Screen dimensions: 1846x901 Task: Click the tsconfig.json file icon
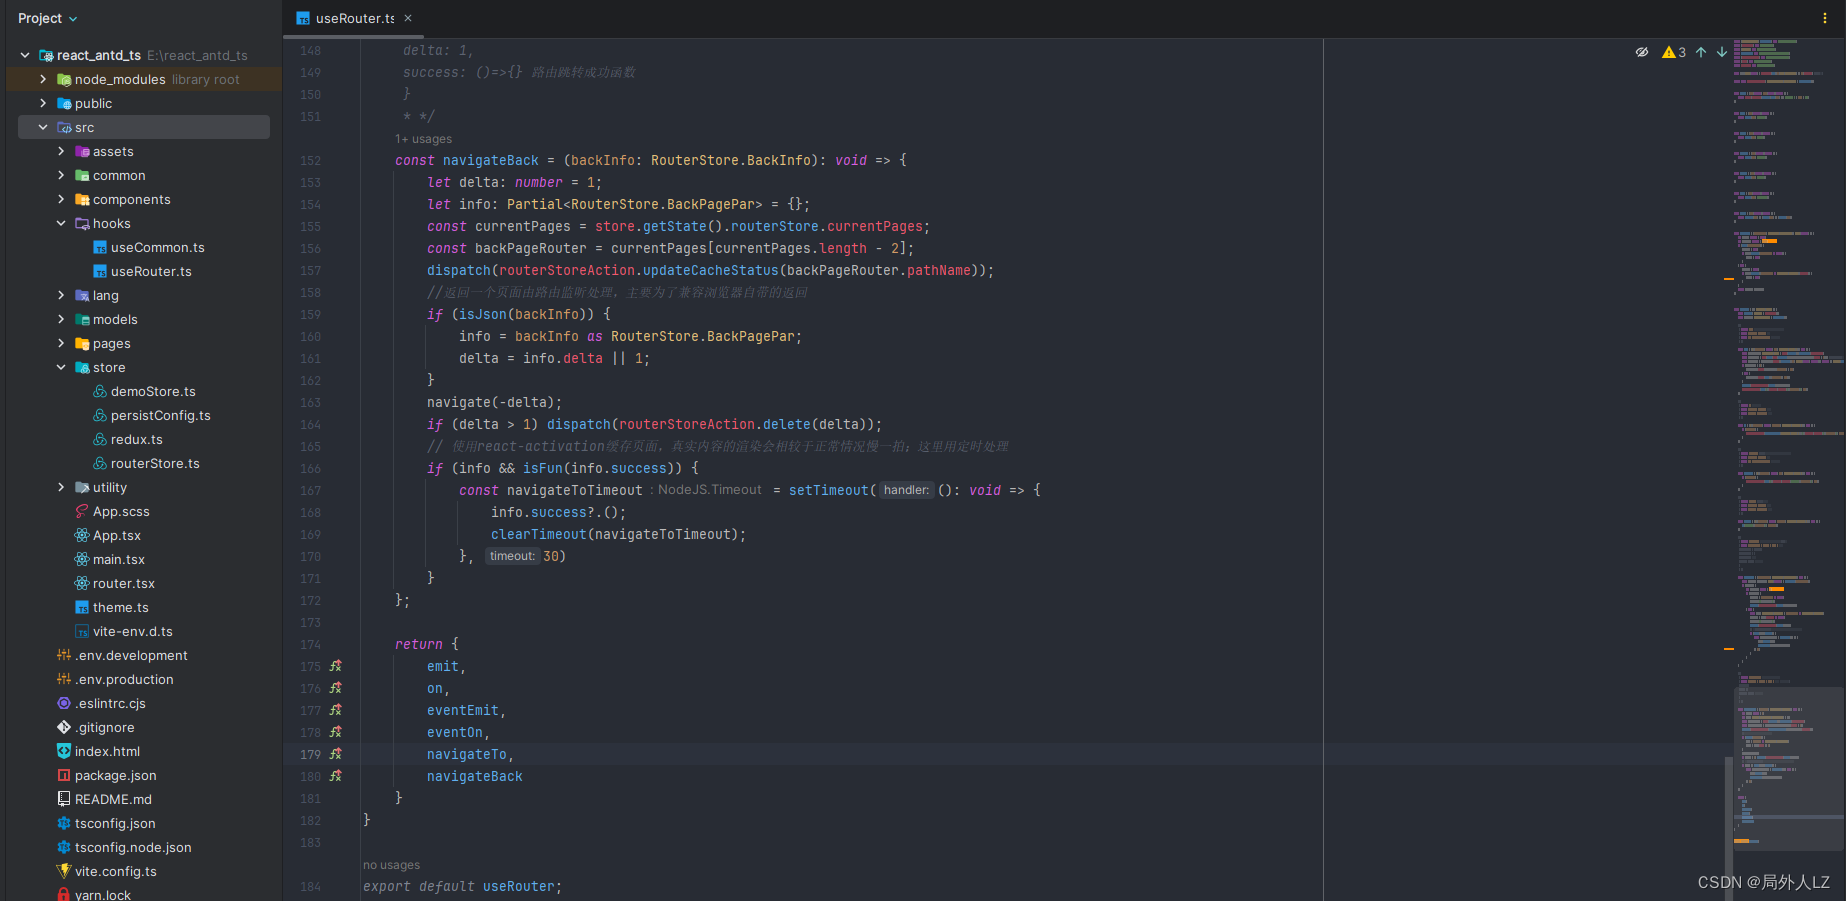click(x=64, y=823)
